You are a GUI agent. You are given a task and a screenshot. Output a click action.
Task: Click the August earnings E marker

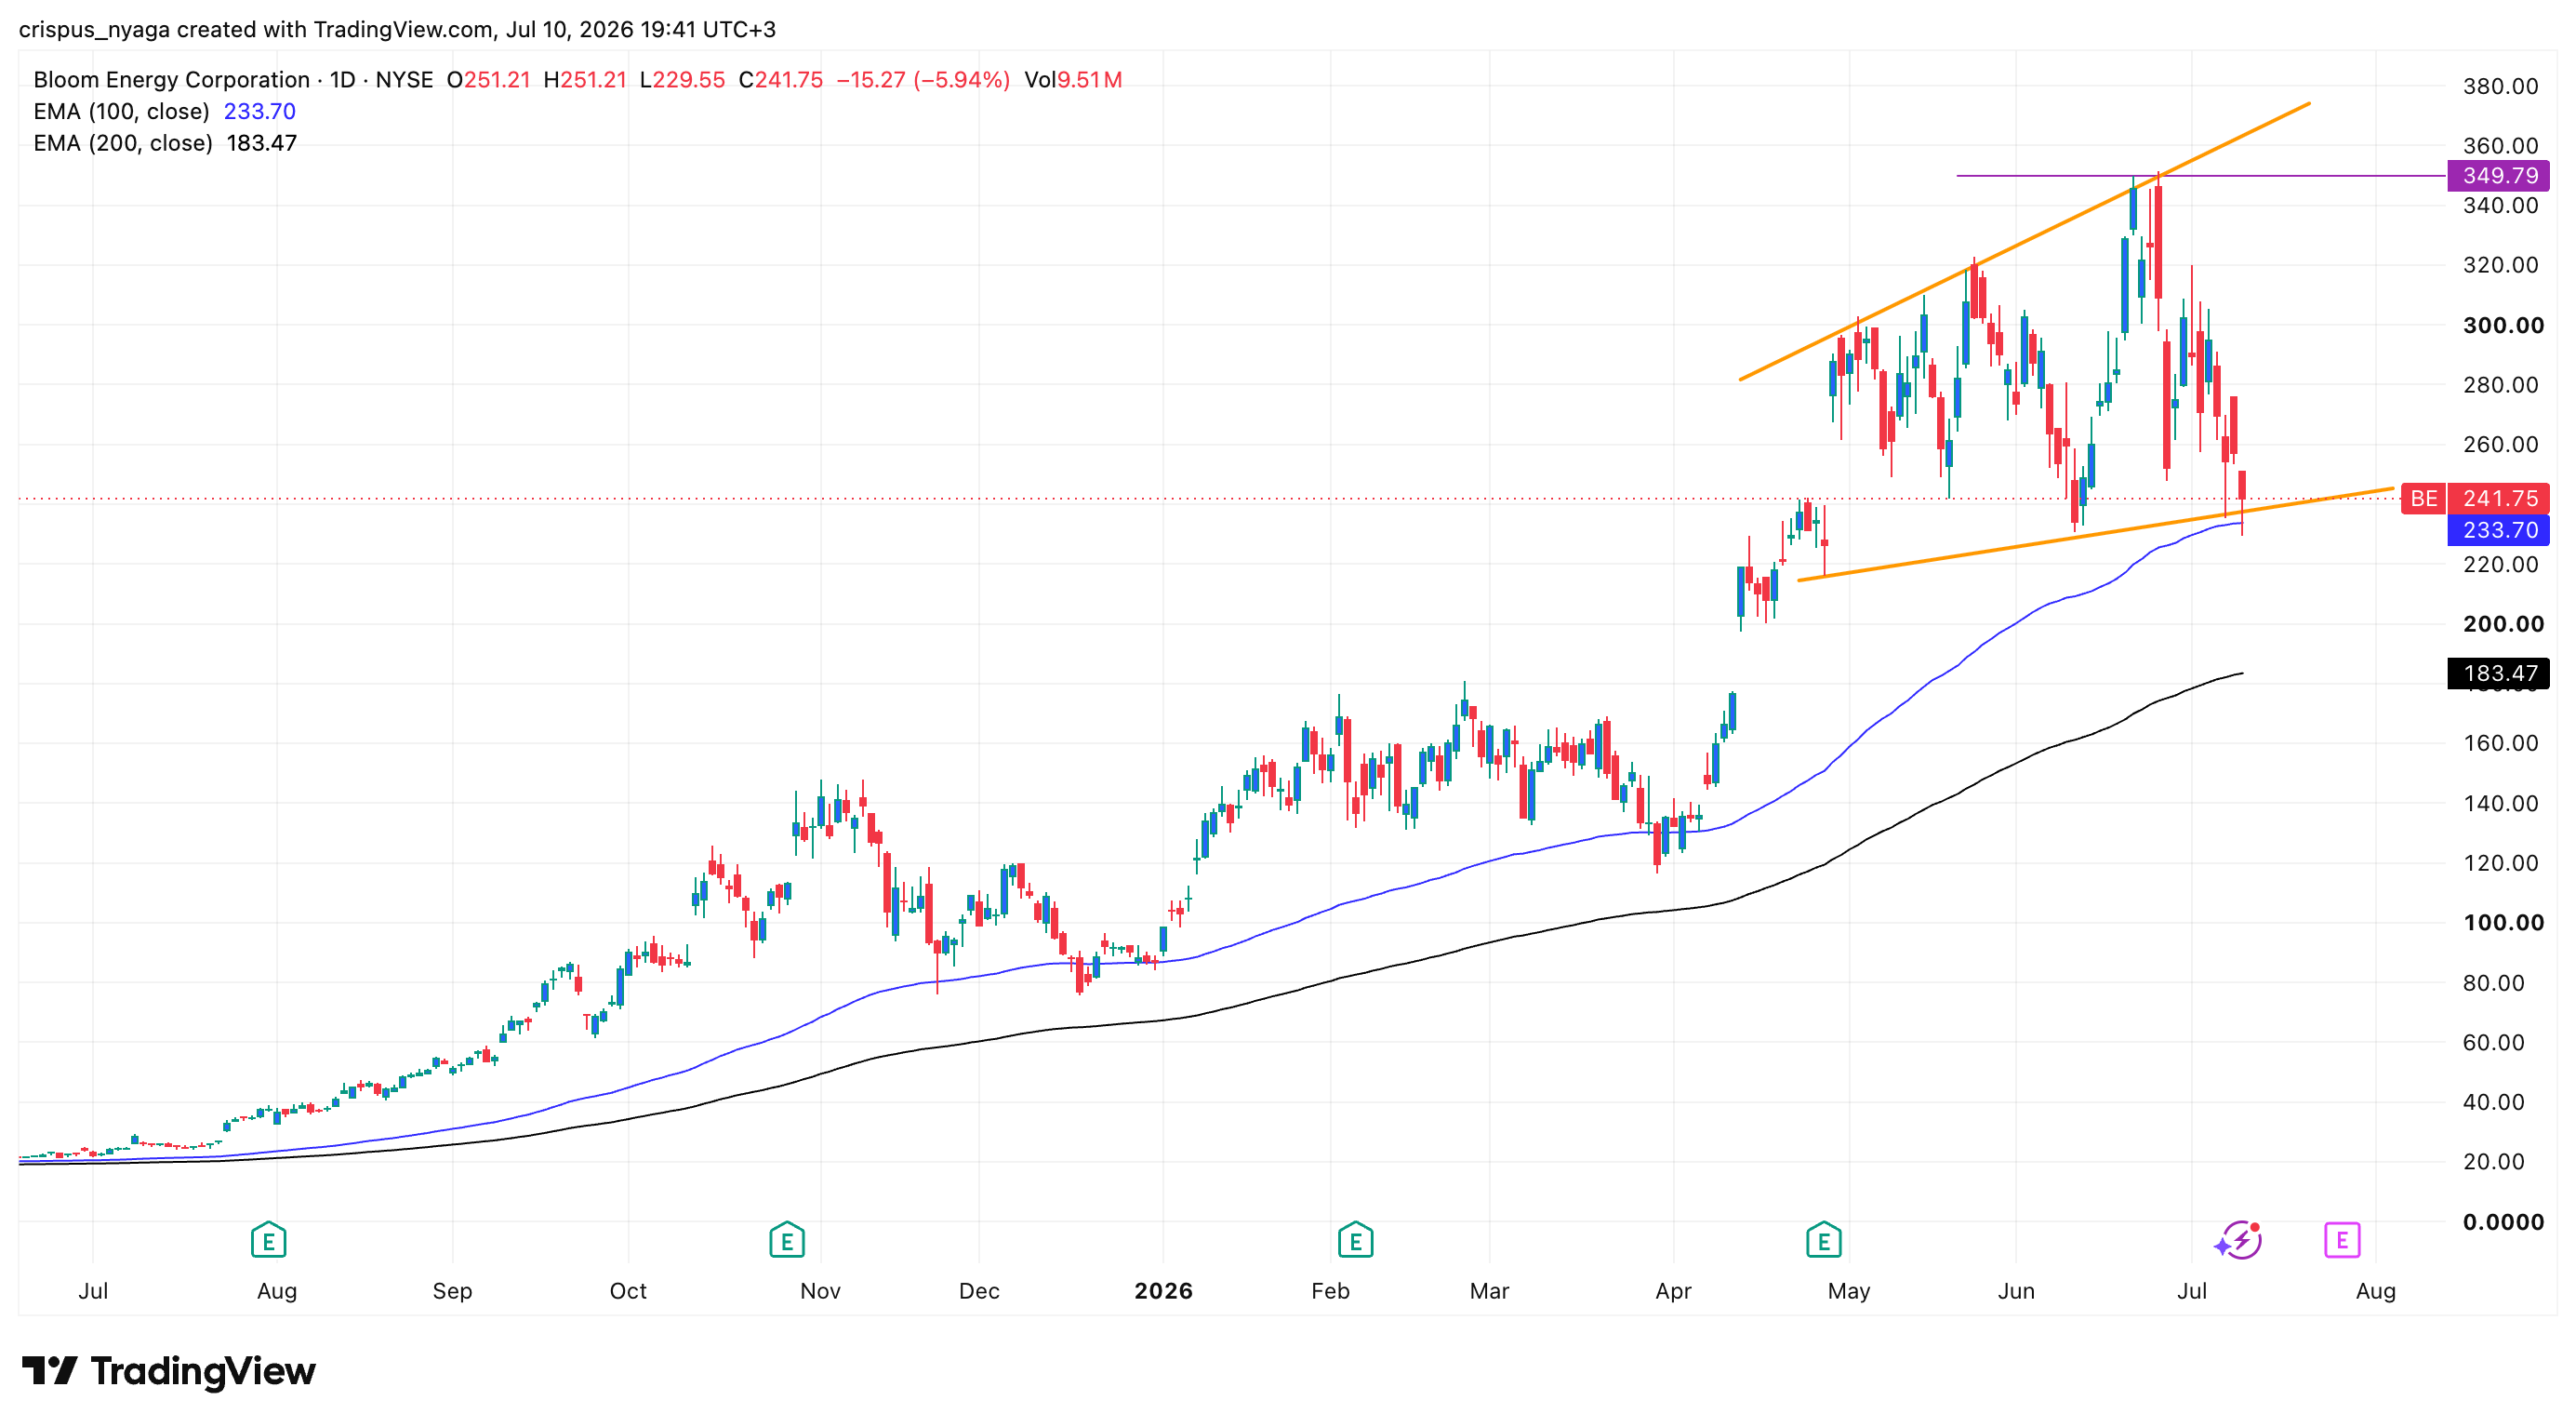point(268,1240)
